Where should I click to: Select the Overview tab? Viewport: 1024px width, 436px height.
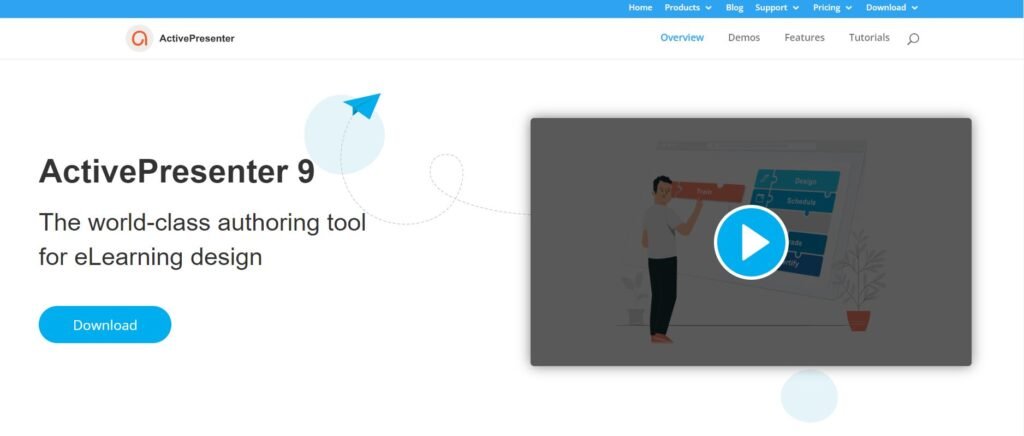(x=682, y=38)
